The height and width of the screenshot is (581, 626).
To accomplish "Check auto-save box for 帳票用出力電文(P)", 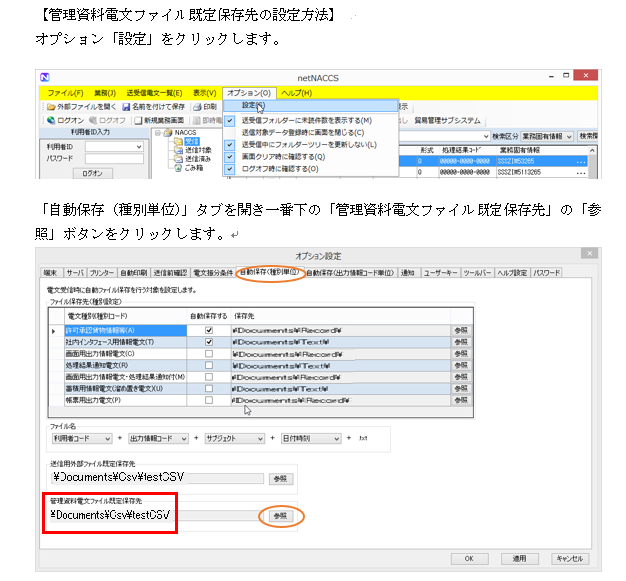I will click(209, 401).
